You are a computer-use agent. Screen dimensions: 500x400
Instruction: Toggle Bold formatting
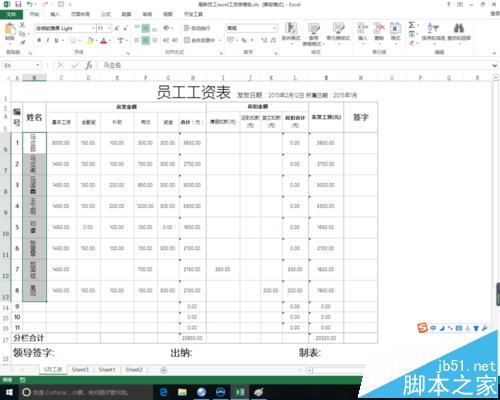point(39,40)
